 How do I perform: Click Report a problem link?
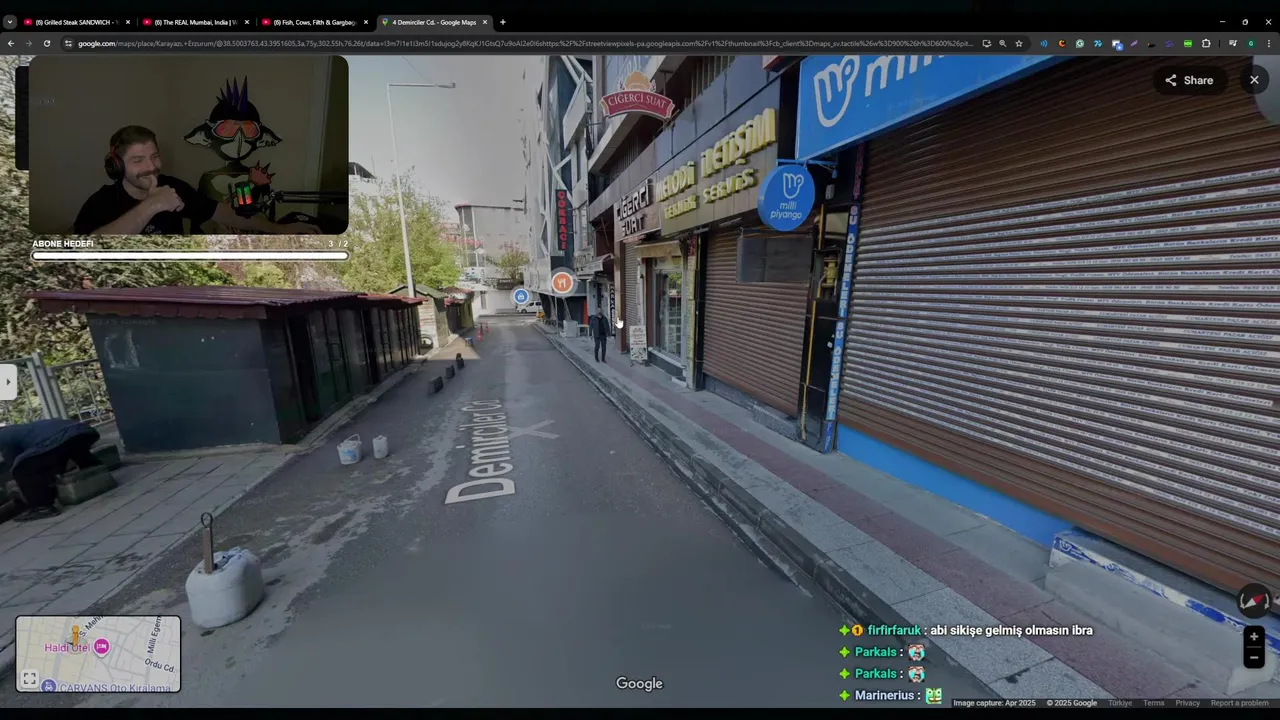pos(1240,703)
